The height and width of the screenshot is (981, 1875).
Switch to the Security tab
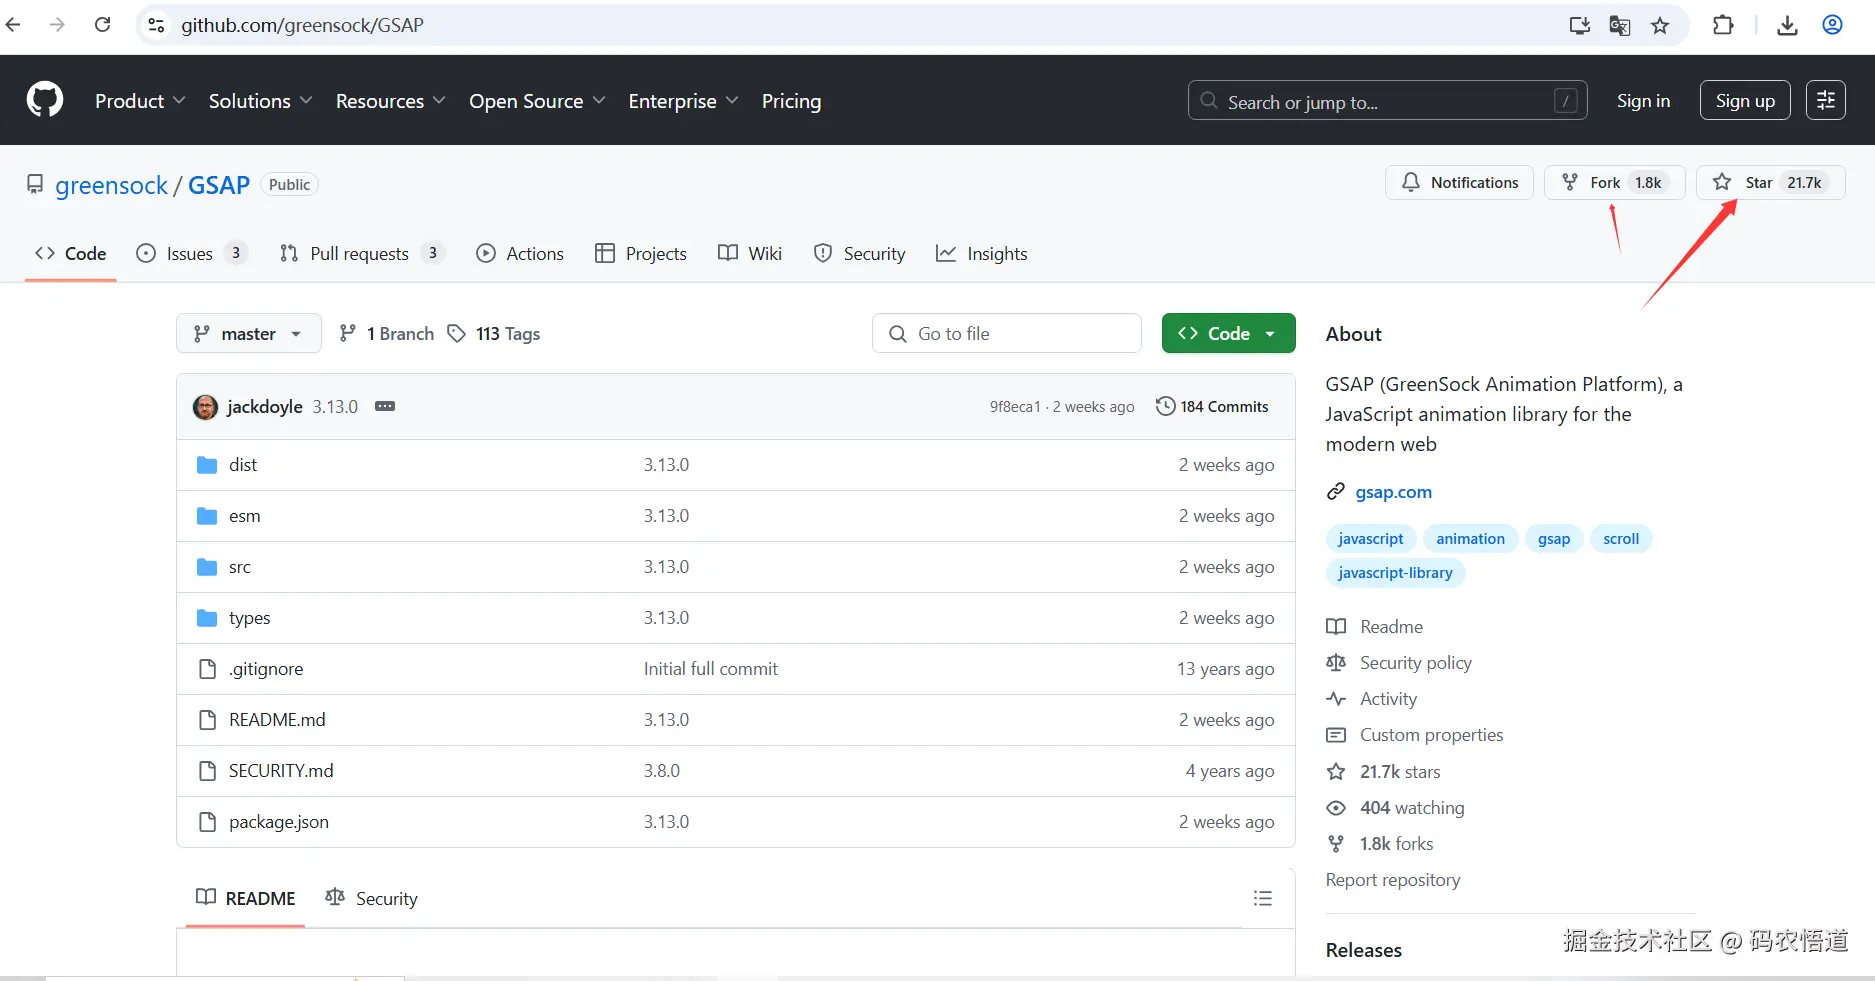(860, 253)
